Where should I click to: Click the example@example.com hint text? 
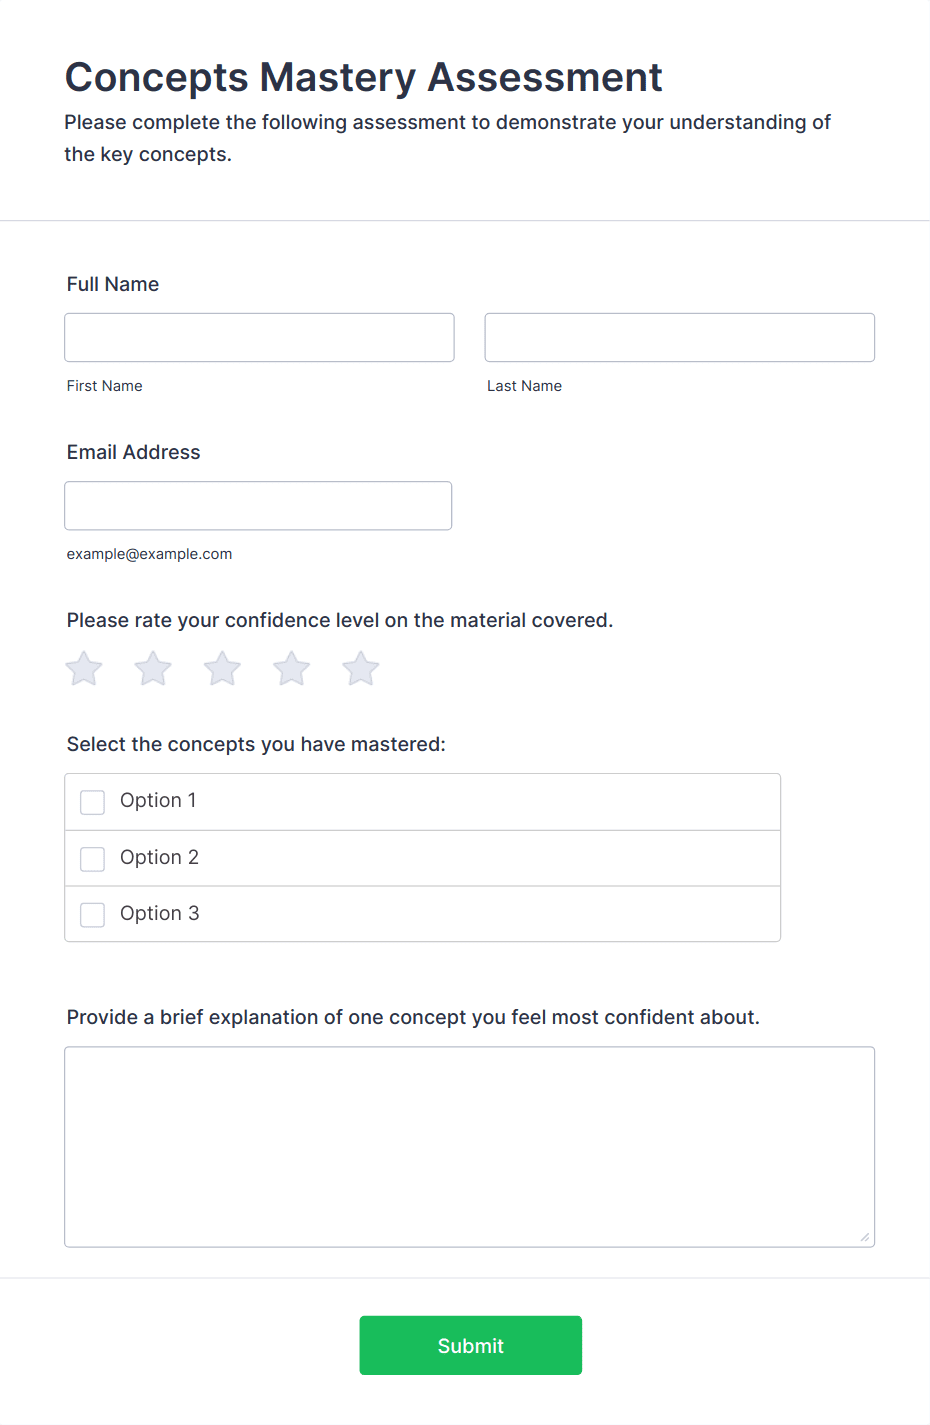coord(150,554)
